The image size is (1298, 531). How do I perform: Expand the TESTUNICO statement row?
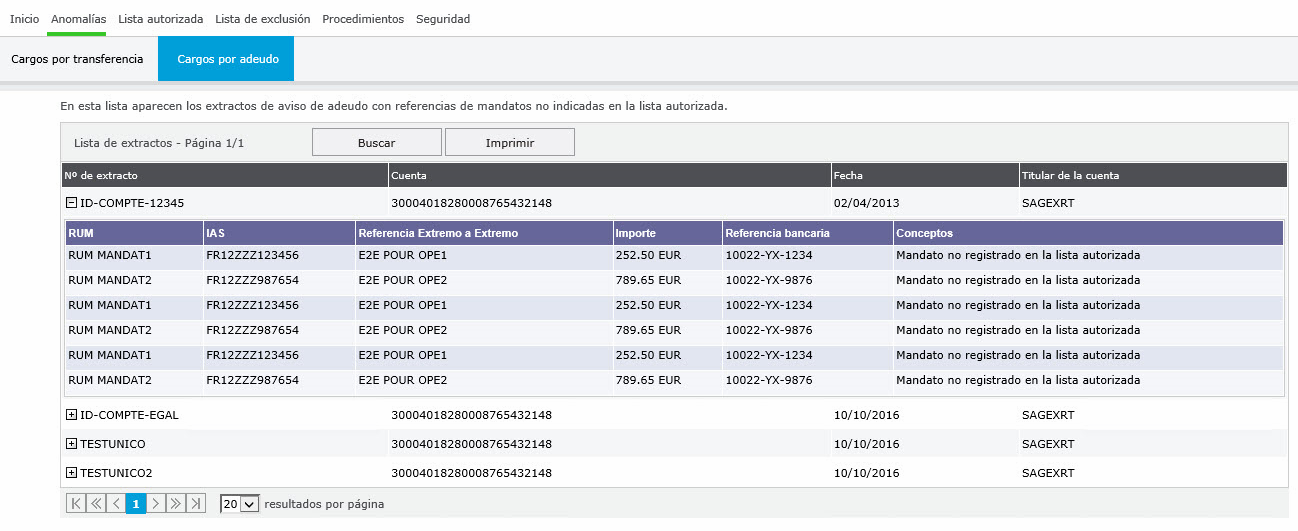71,444
